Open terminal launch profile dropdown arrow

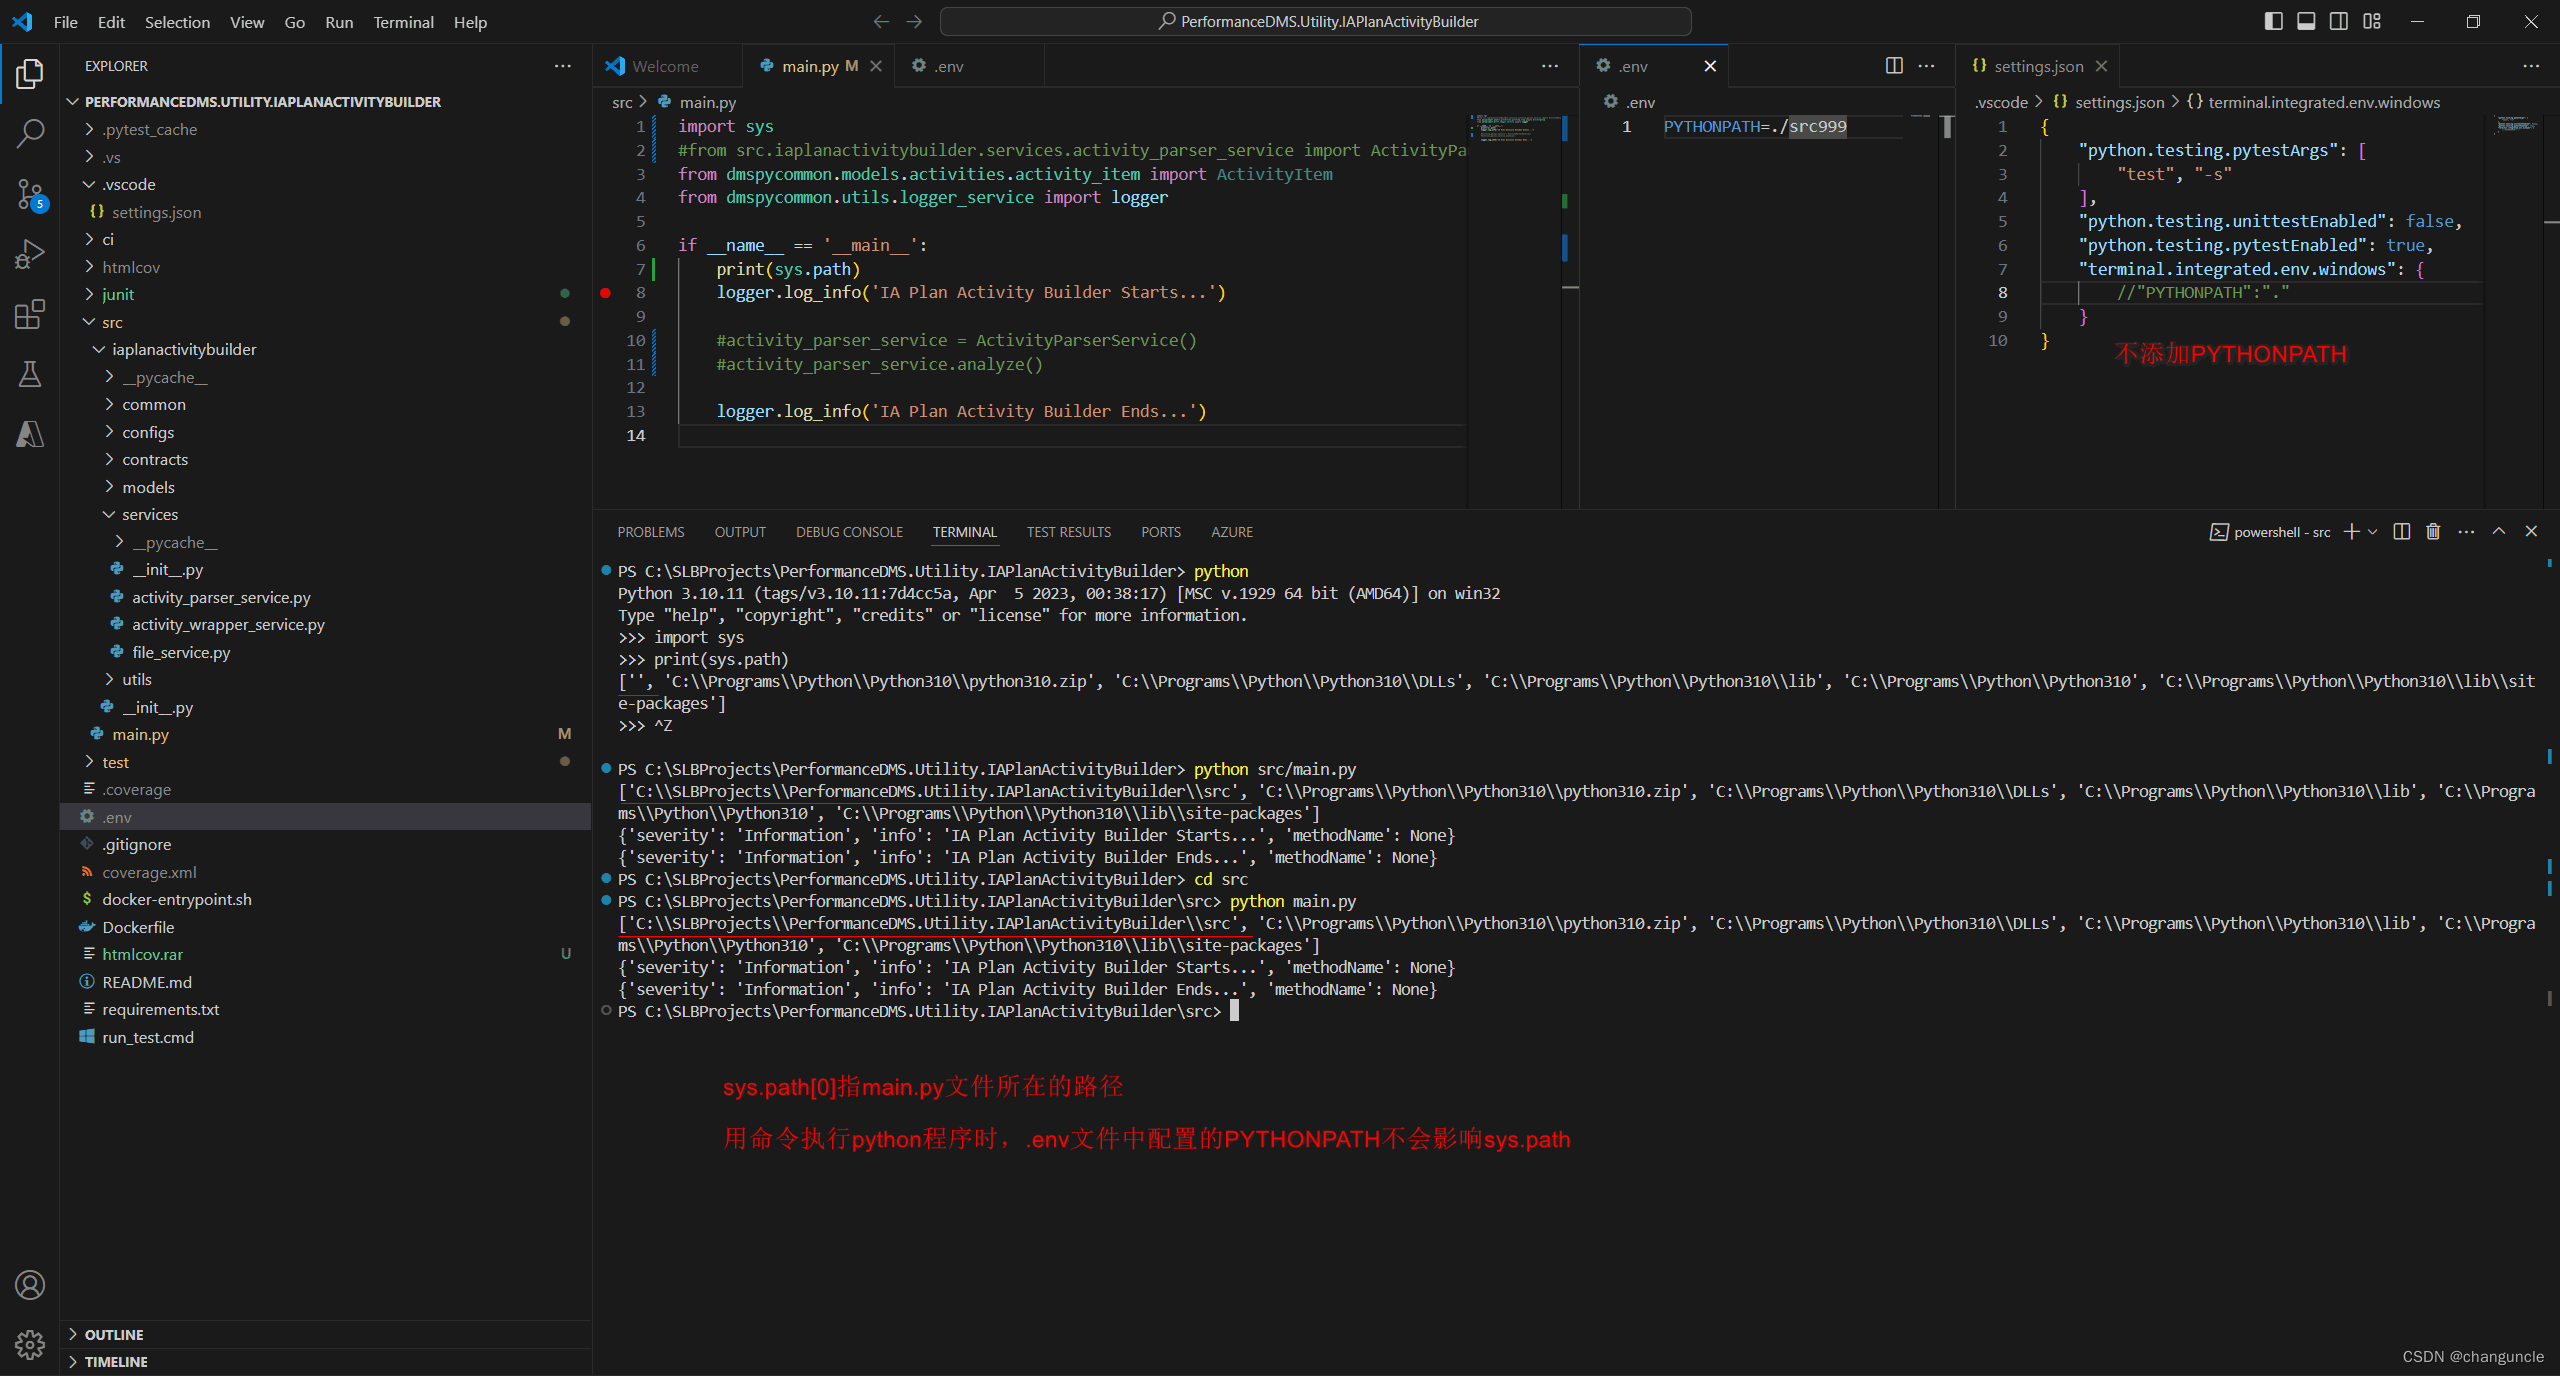[x=2372, y=532]
